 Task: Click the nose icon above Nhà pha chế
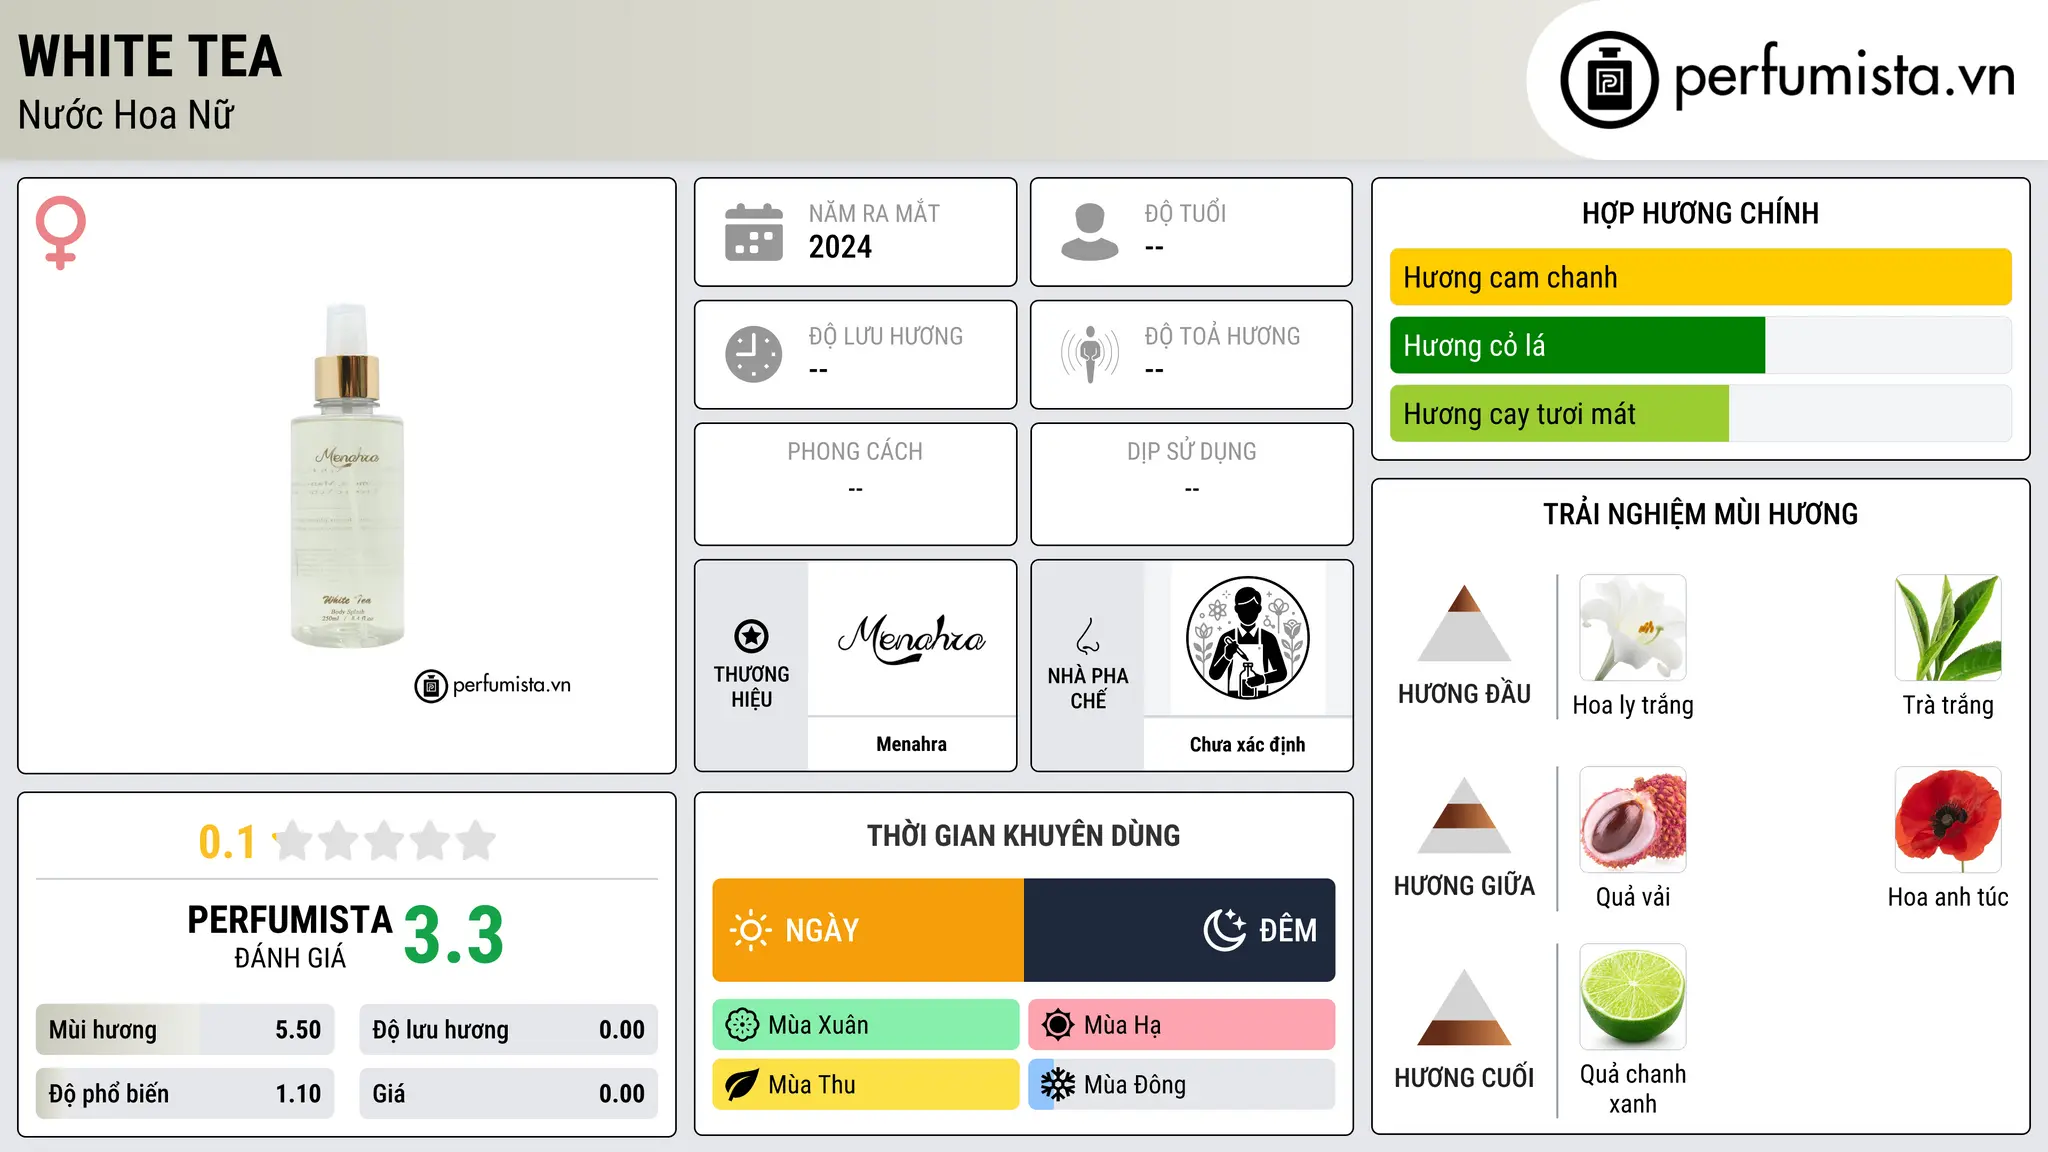(x=1088, y=636)
